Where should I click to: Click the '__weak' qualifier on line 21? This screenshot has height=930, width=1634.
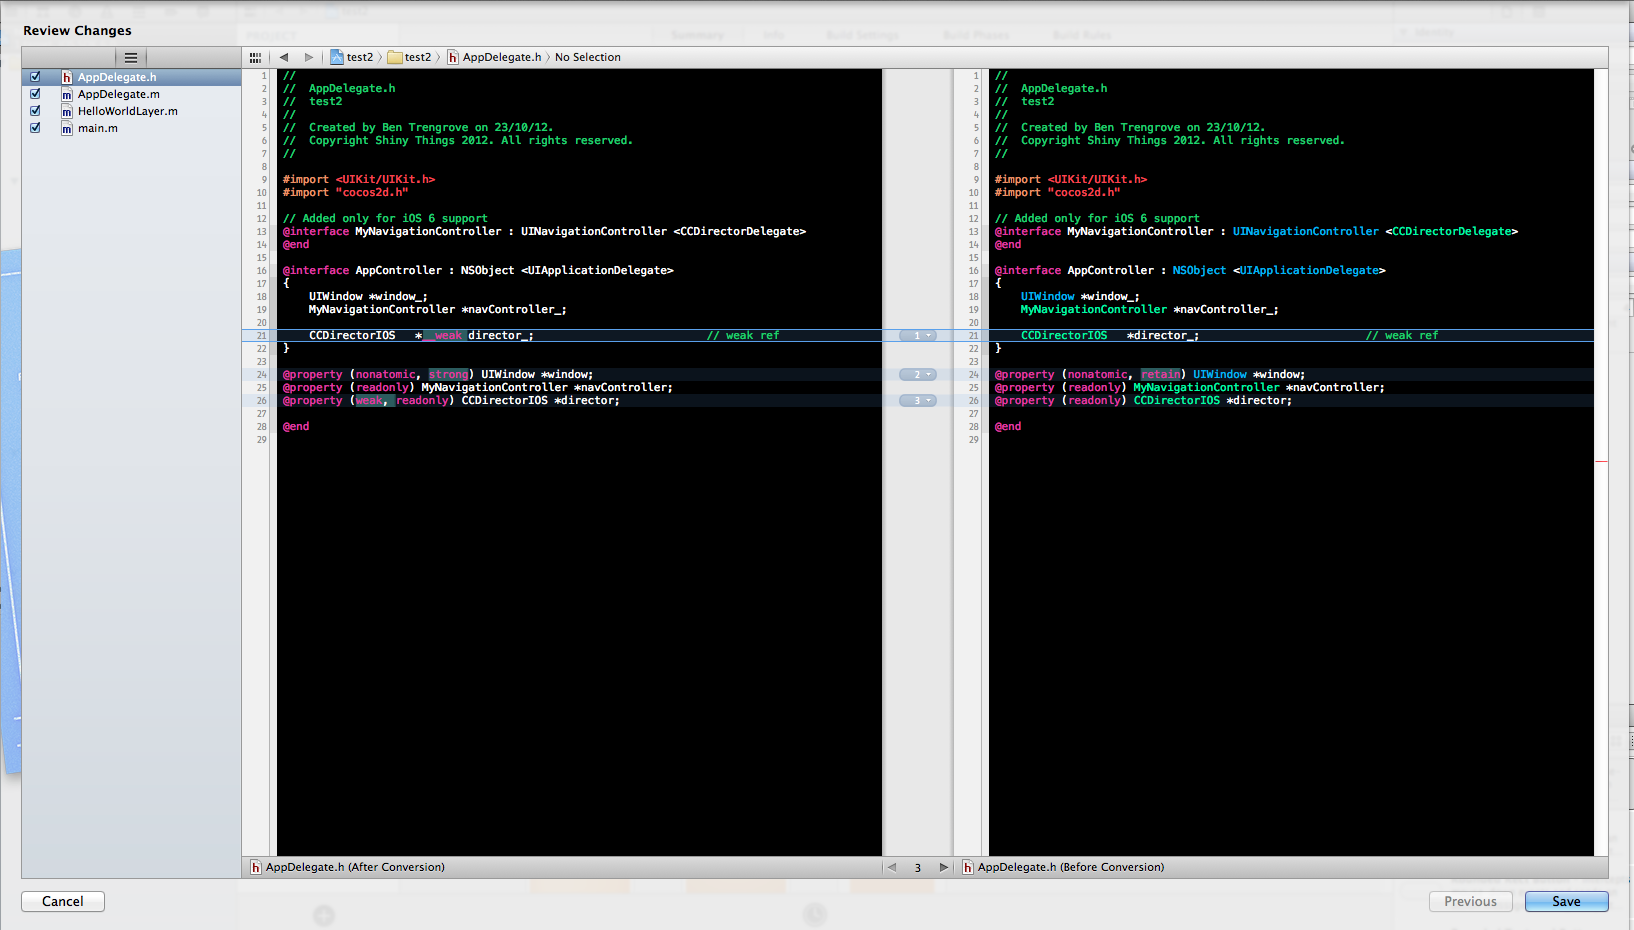445,336
